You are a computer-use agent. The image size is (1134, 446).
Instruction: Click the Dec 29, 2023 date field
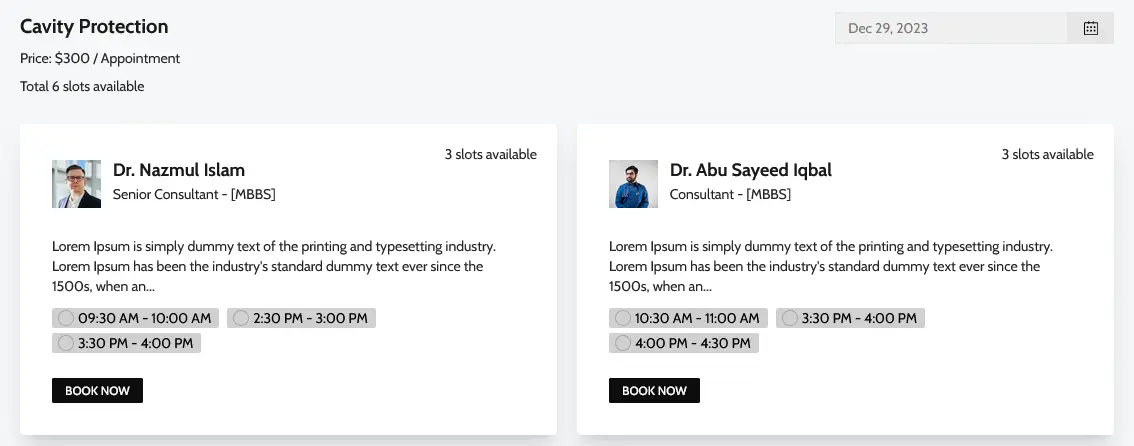pos(951,28)
